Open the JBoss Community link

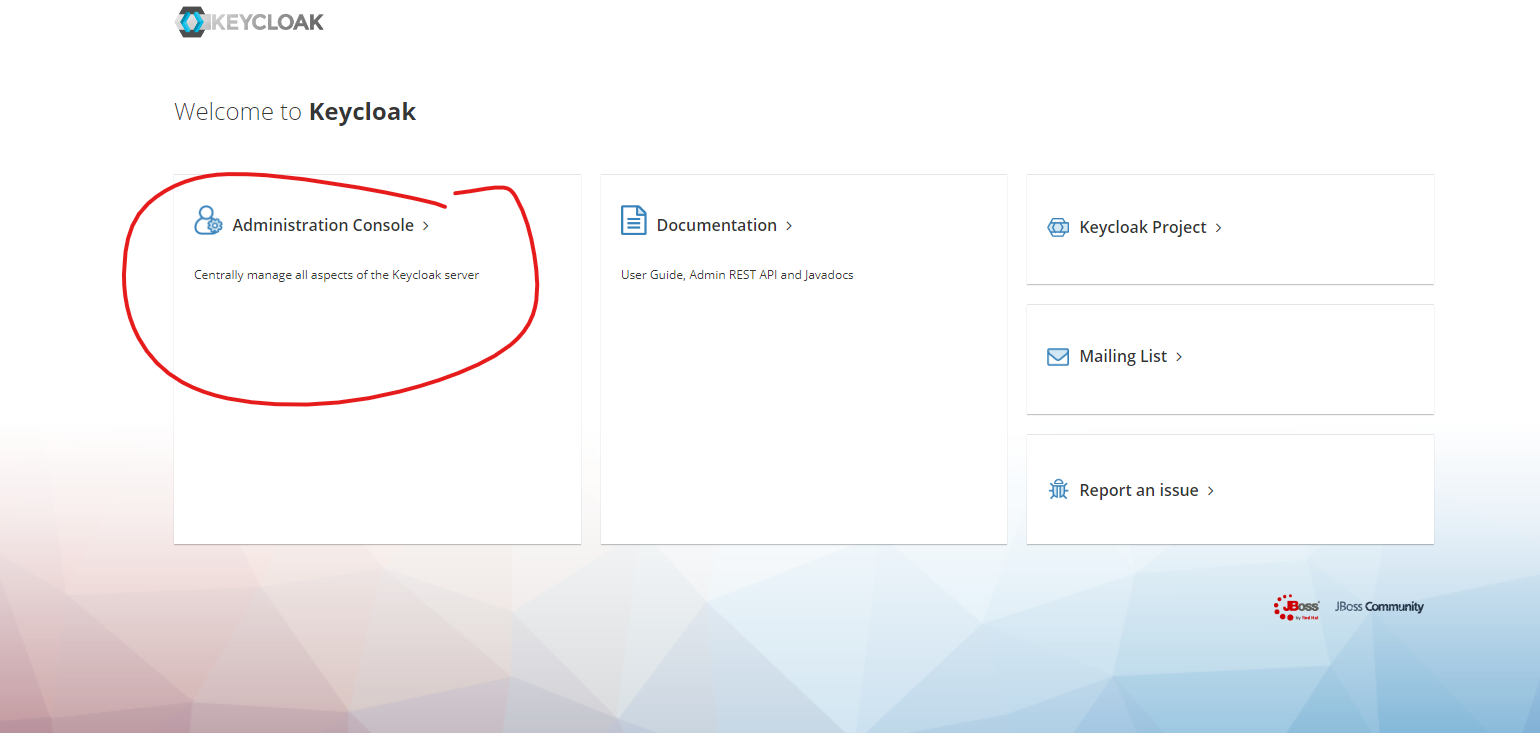[x=1379, y=607]
